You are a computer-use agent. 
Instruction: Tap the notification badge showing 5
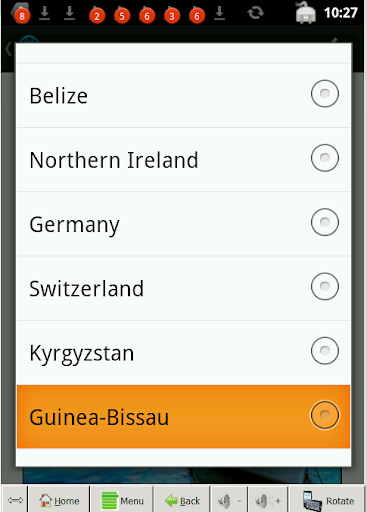point(122,15)
